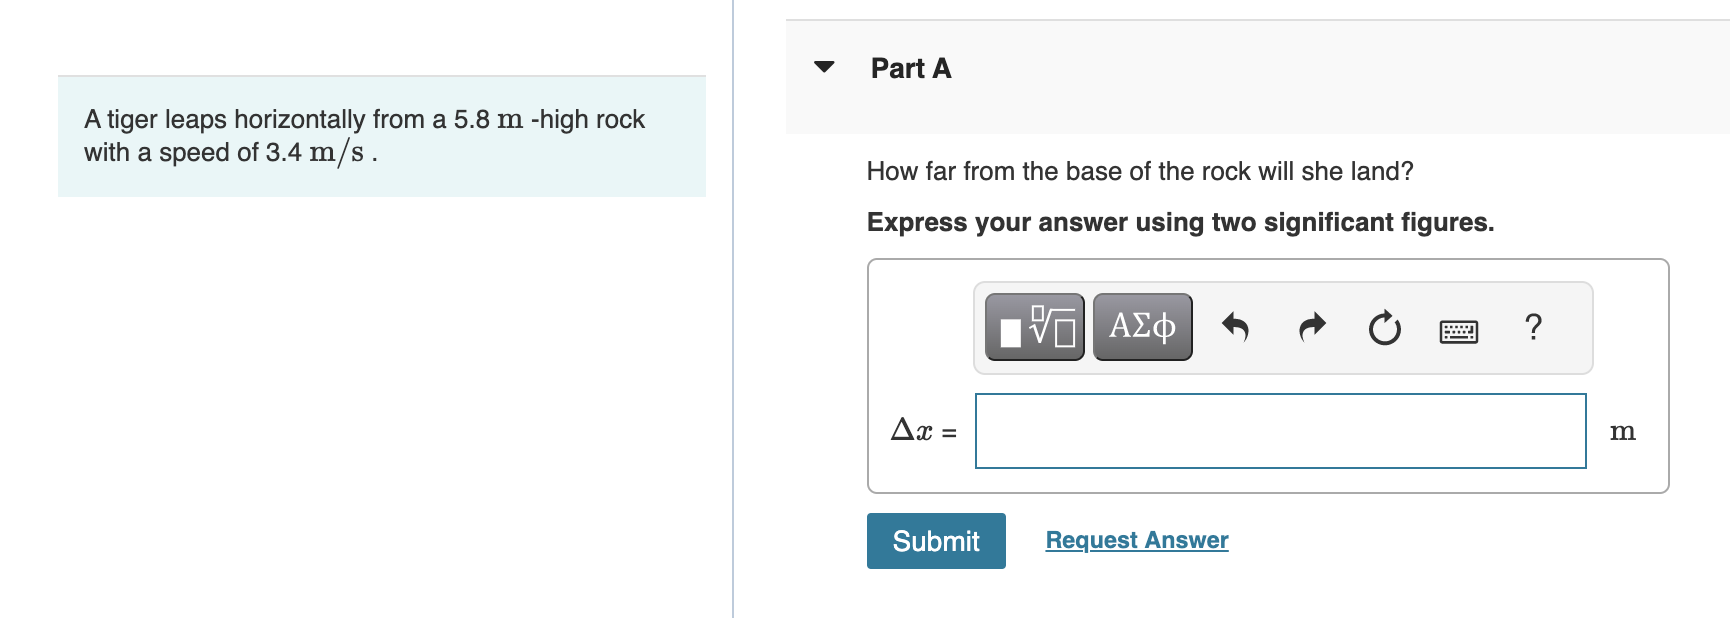Click the 'How far from the base' question

(1139, 172)
